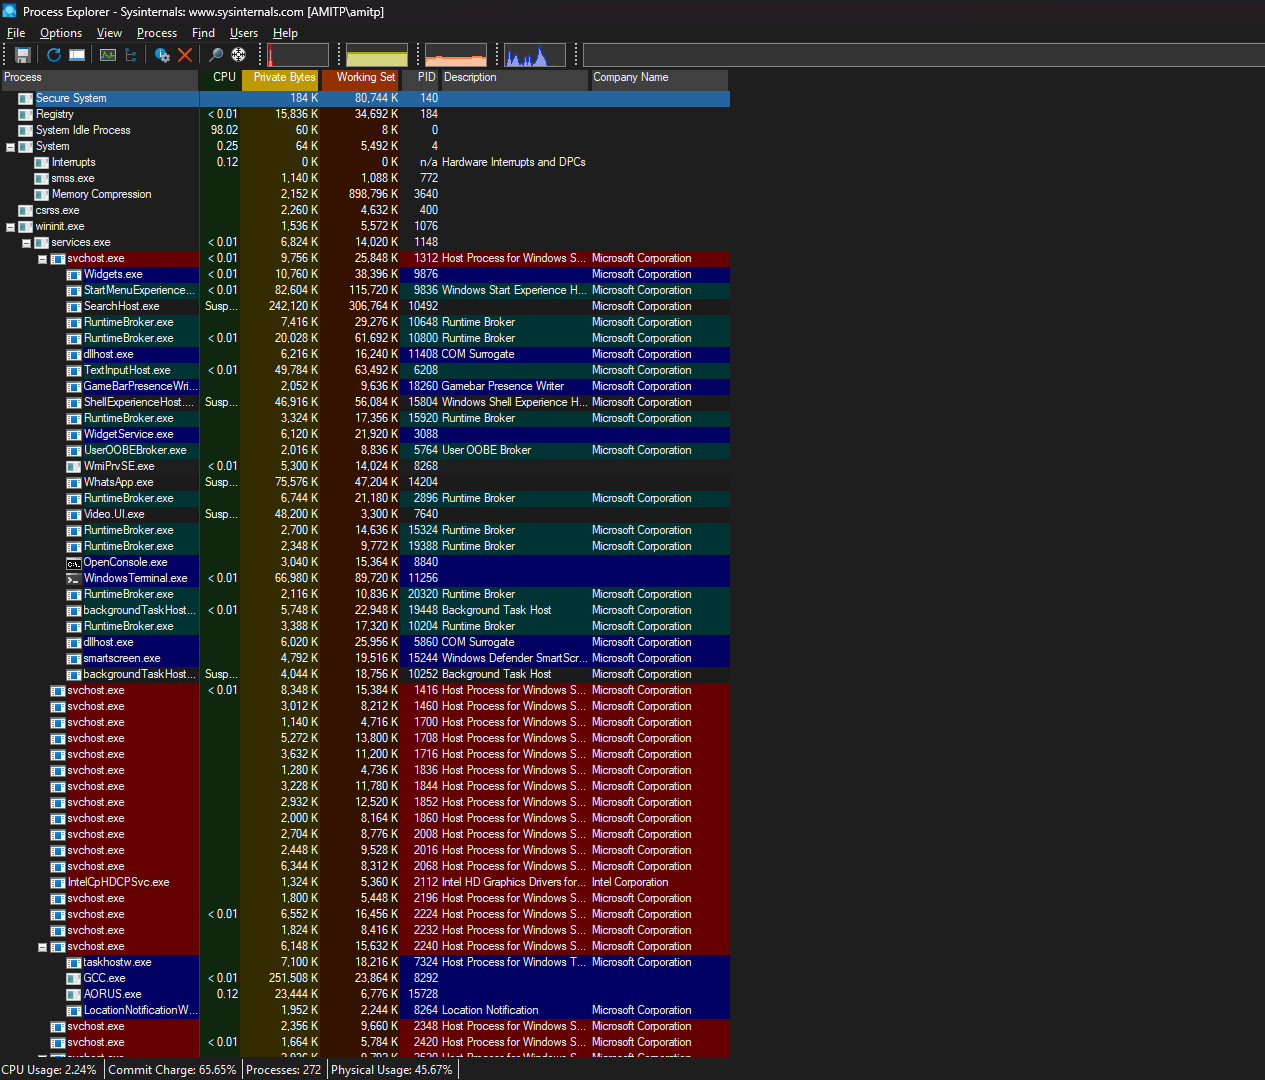The image size is (1265, 1080).
Task: Open the System Information graph icon
Action: click(108, 55)
